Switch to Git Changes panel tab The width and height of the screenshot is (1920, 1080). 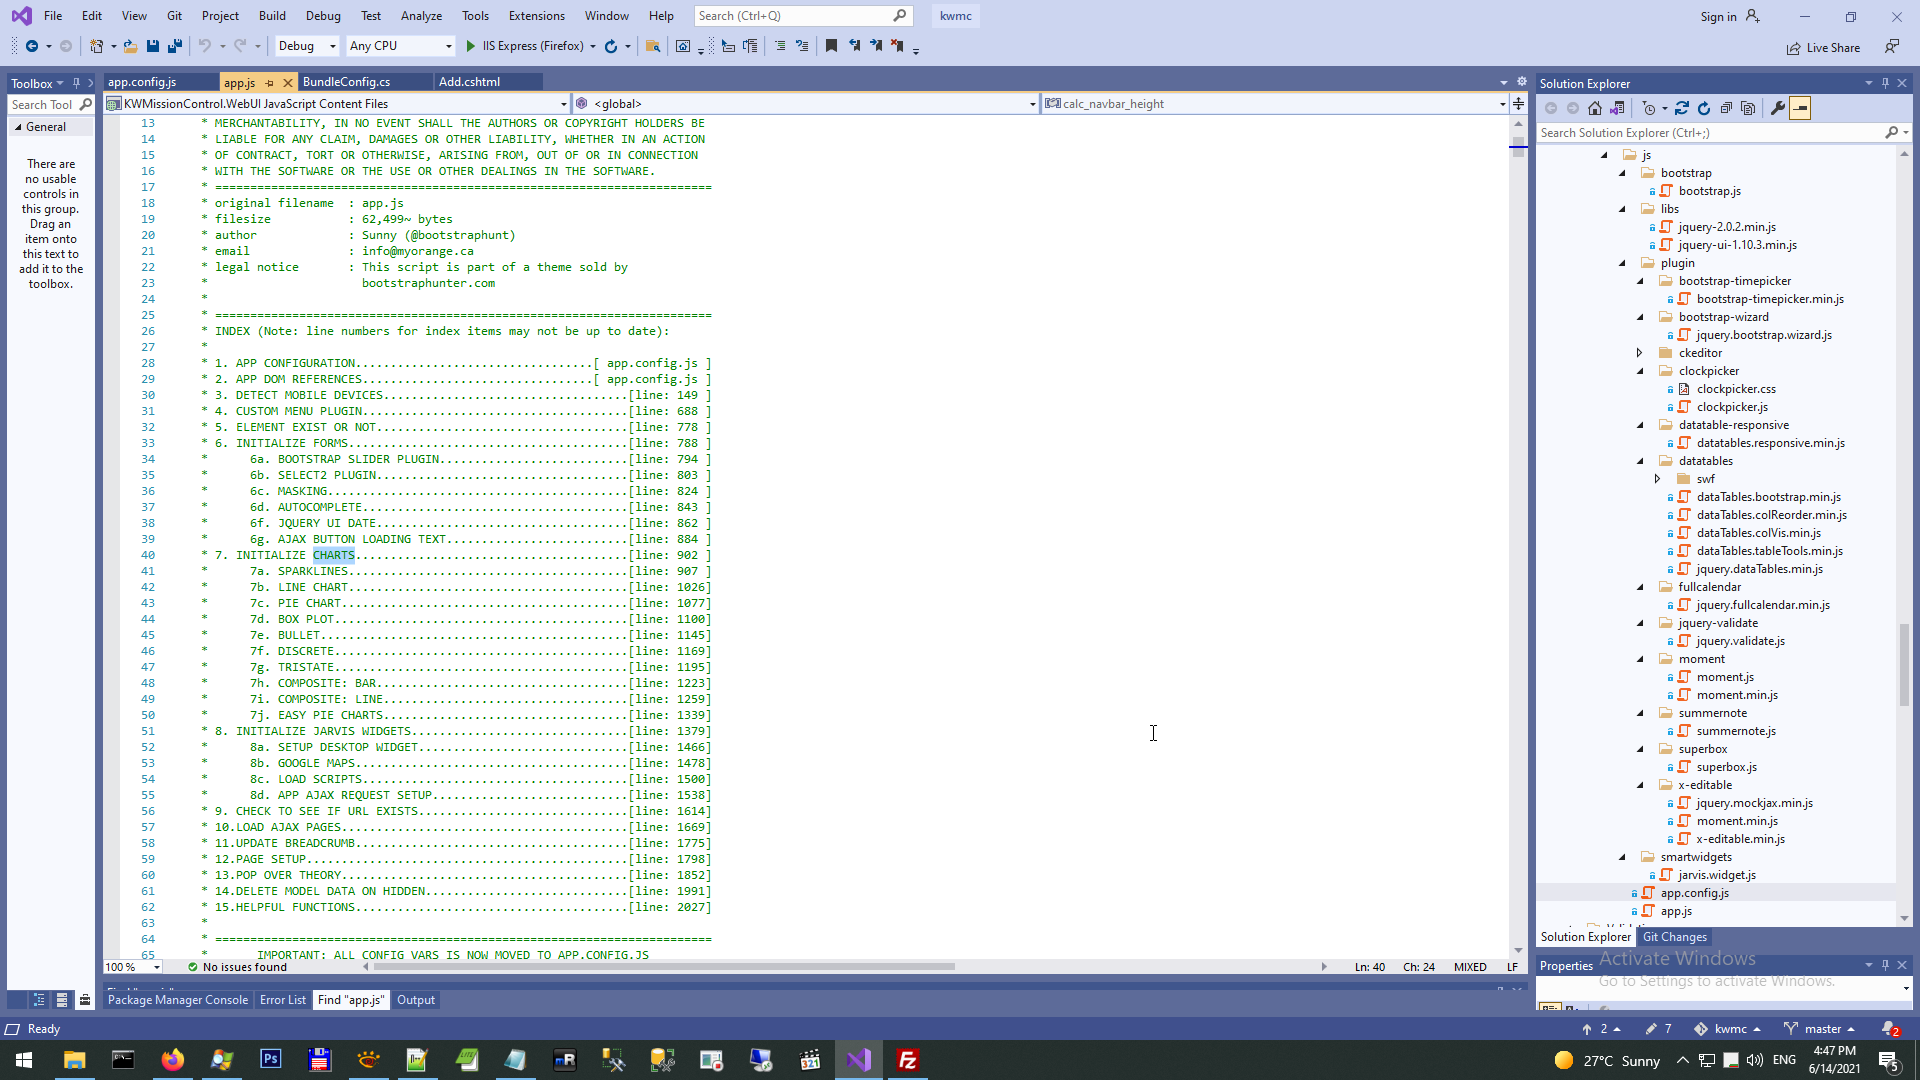[1674, 937]
